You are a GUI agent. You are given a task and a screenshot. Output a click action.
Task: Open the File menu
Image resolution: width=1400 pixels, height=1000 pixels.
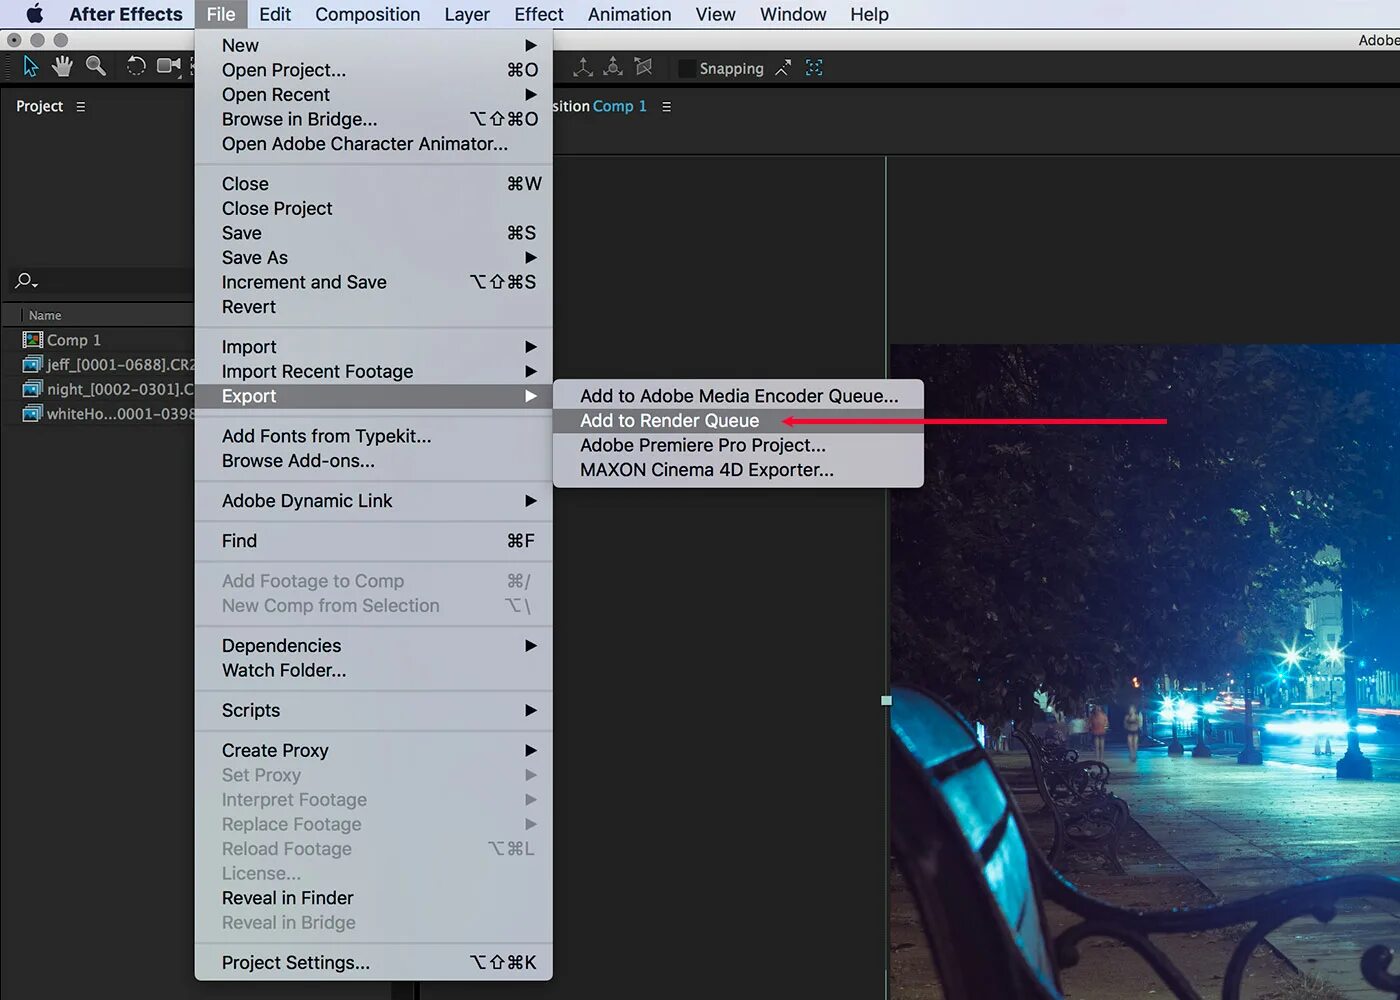pos(221,14)
